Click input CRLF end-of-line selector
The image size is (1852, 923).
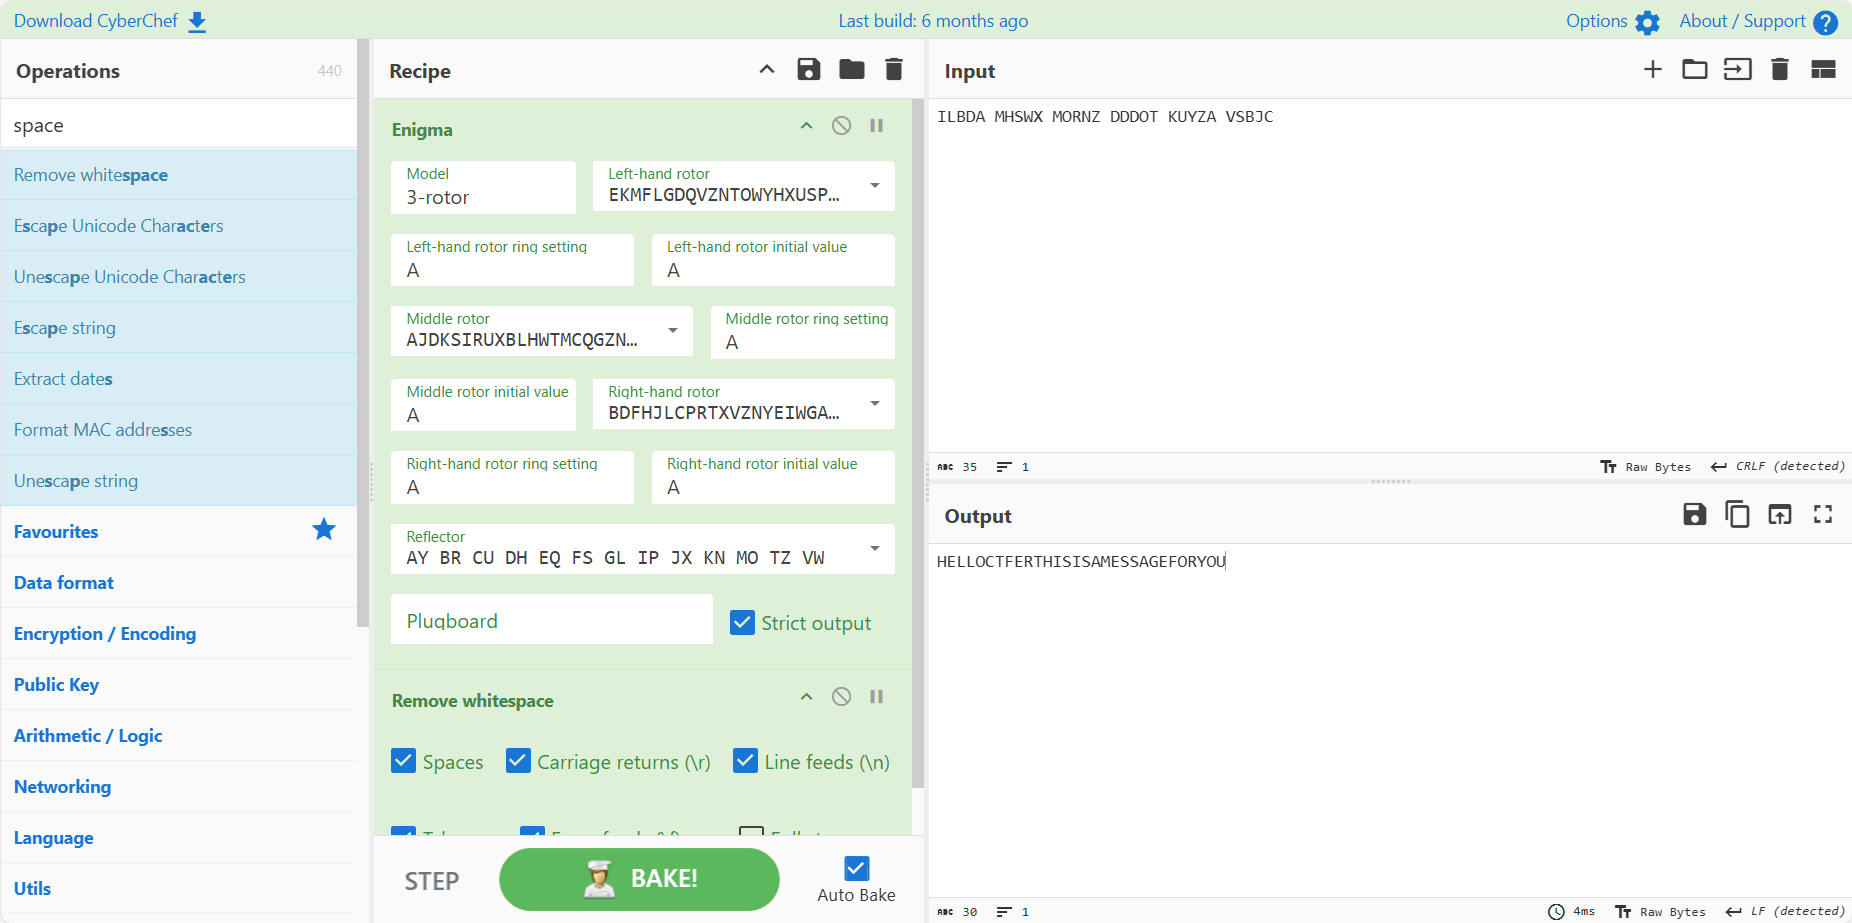[1778, 467]
